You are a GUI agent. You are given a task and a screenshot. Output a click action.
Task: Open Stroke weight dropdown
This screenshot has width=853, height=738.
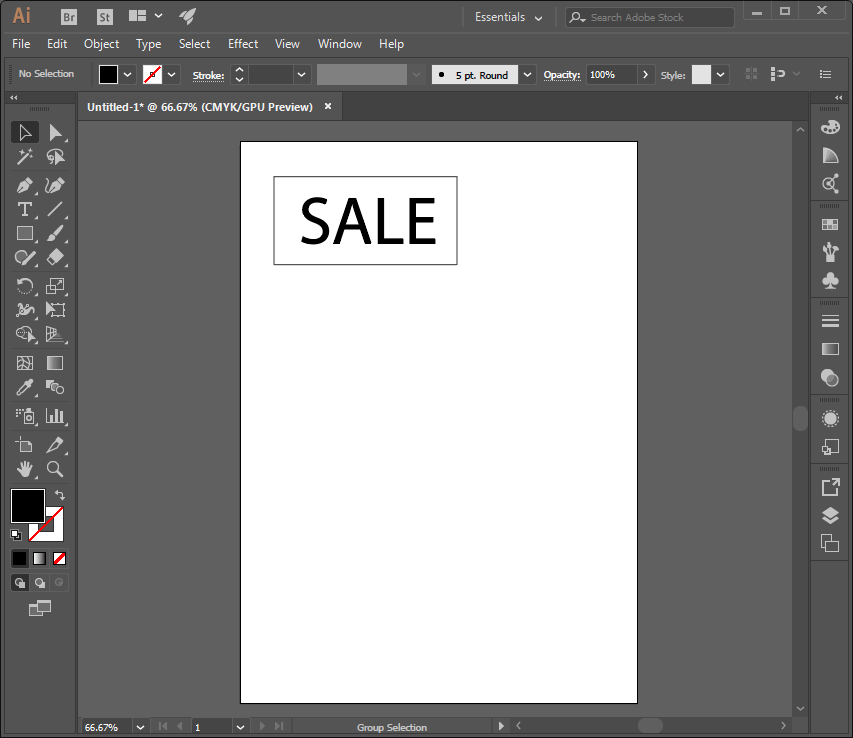coord(301,75)
